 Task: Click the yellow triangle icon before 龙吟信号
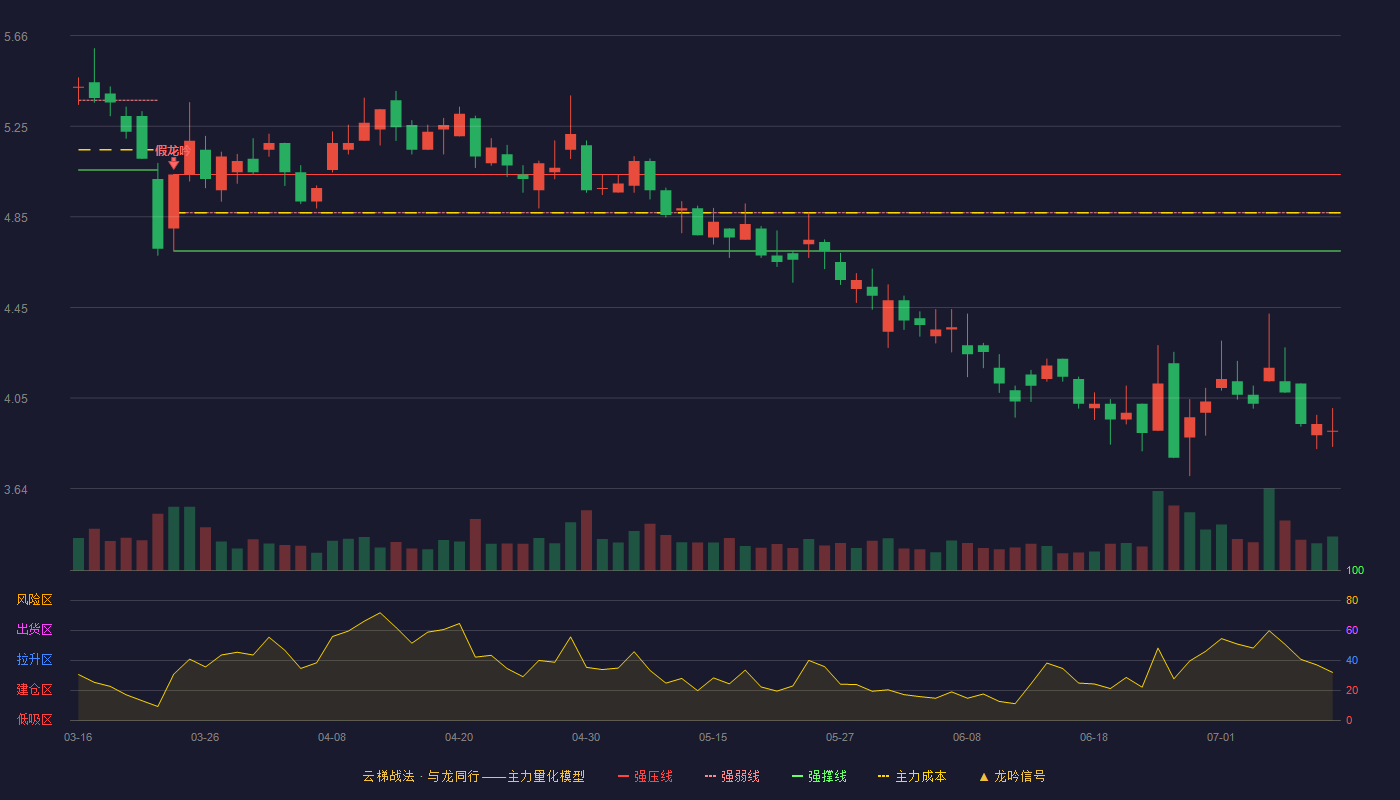pos(983,777)
